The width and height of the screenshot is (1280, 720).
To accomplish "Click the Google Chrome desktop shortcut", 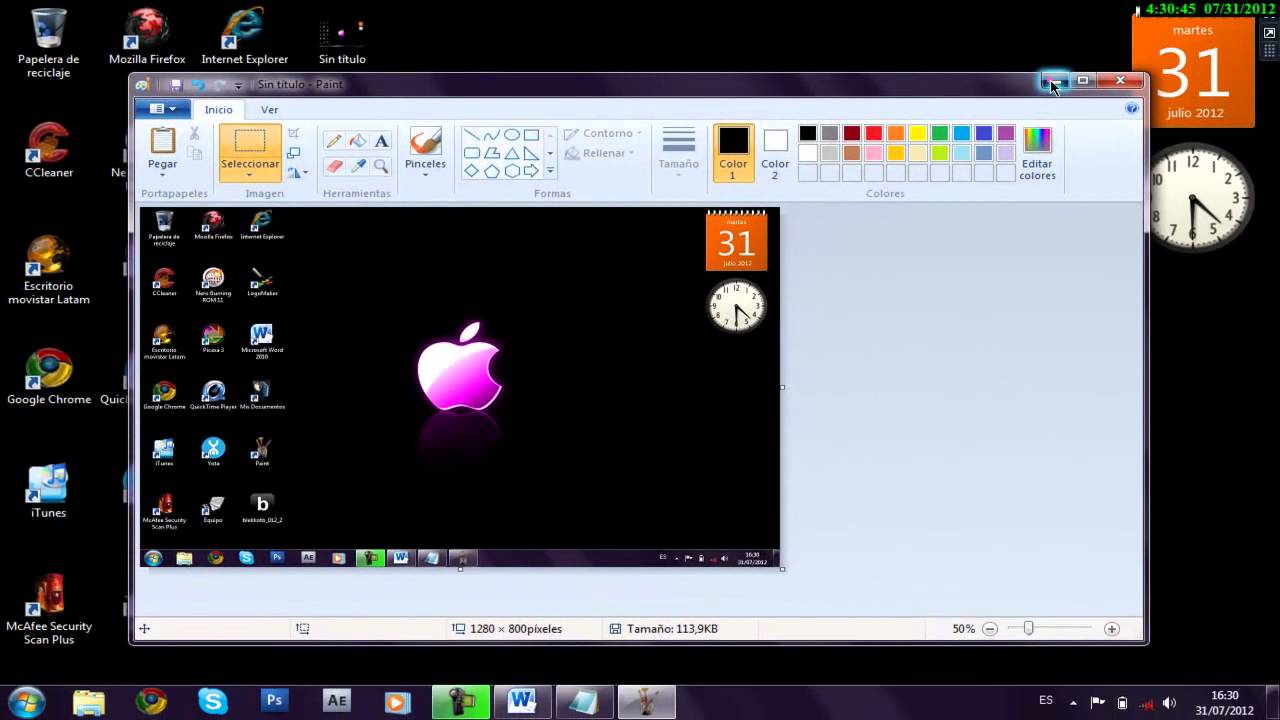I will 49,377.
